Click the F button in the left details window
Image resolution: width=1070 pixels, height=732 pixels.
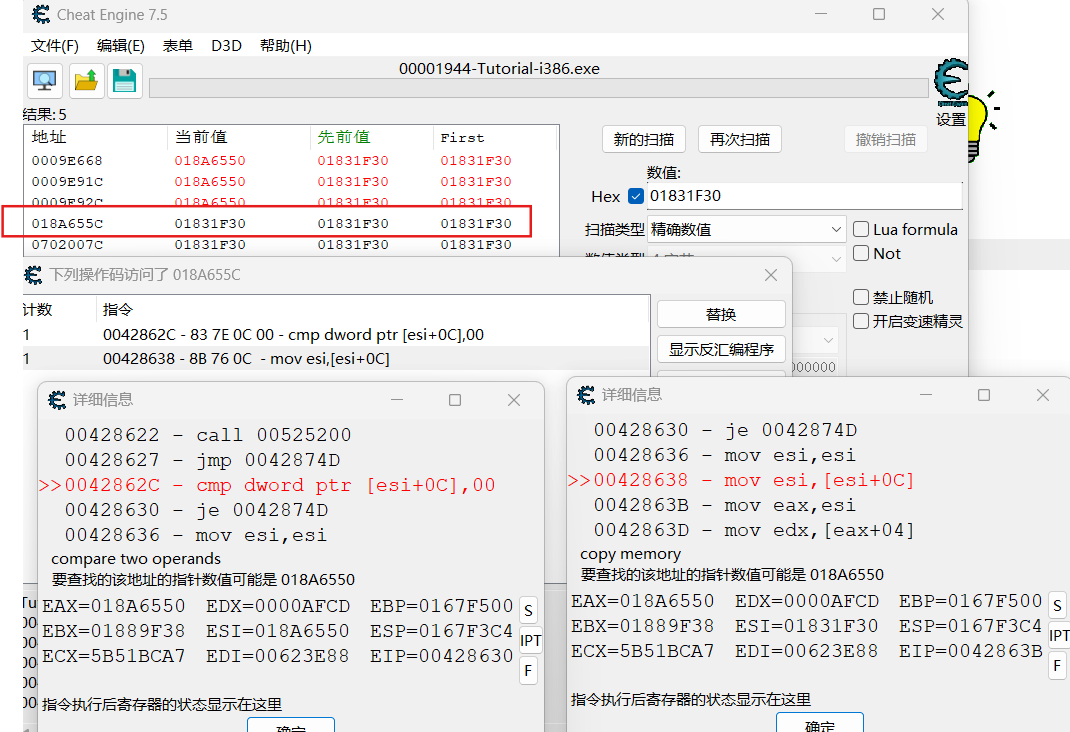point(528,671)
